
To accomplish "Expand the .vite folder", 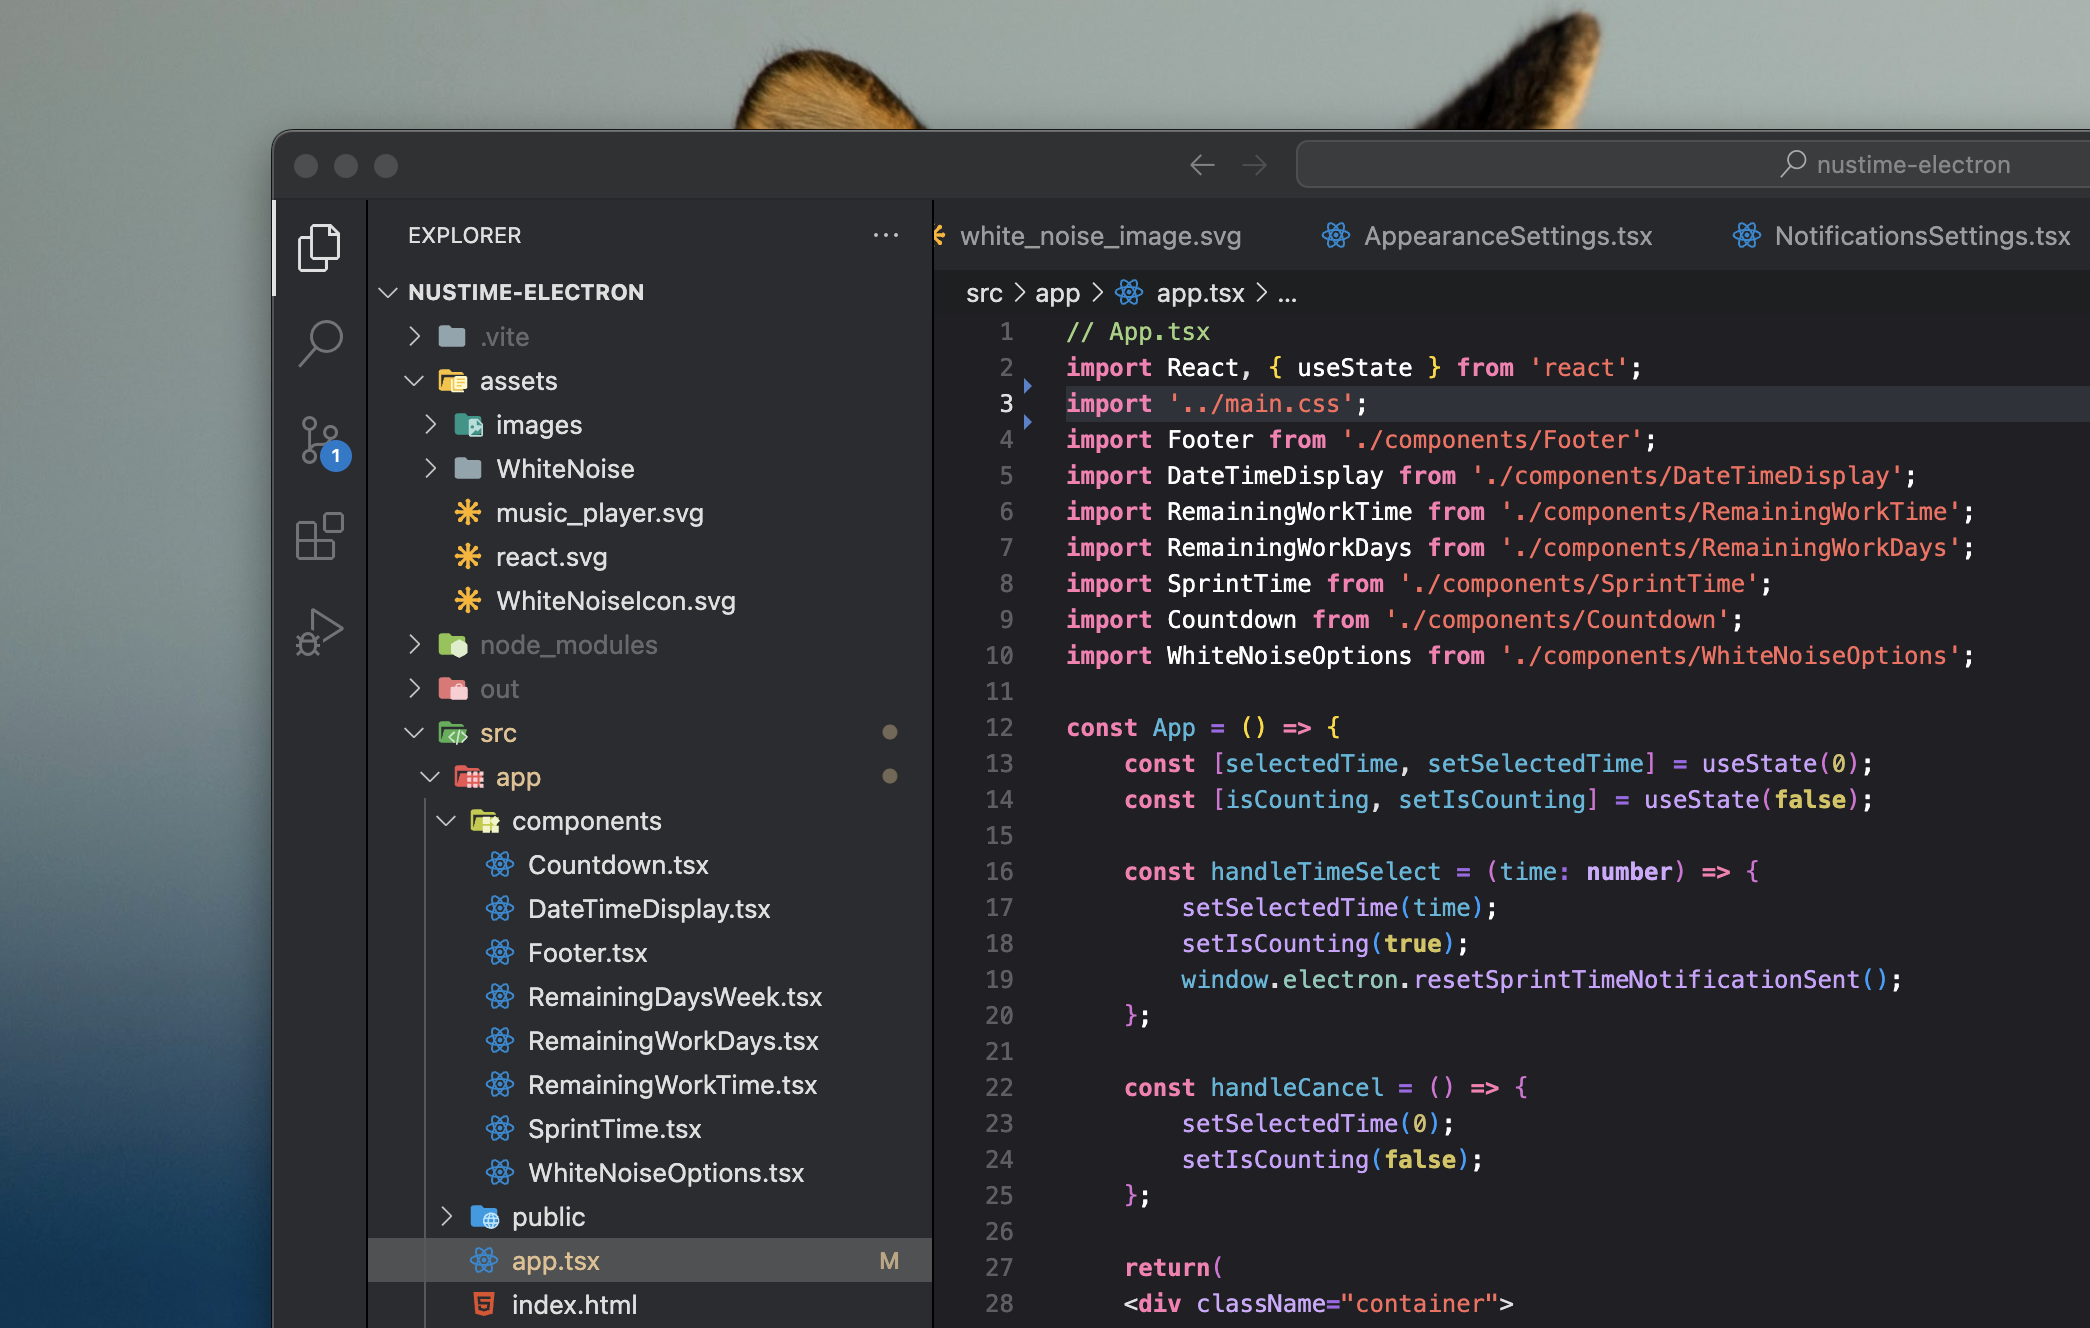I will pos(414,336).
